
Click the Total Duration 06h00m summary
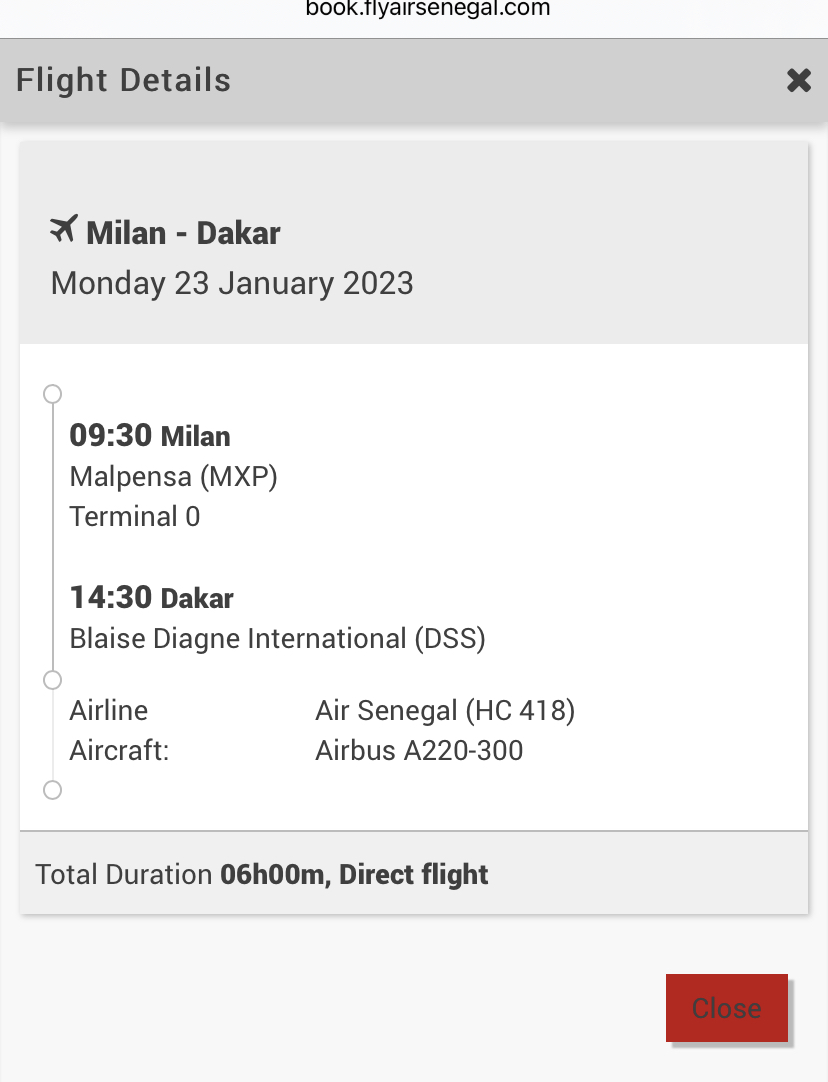point(262,874)
